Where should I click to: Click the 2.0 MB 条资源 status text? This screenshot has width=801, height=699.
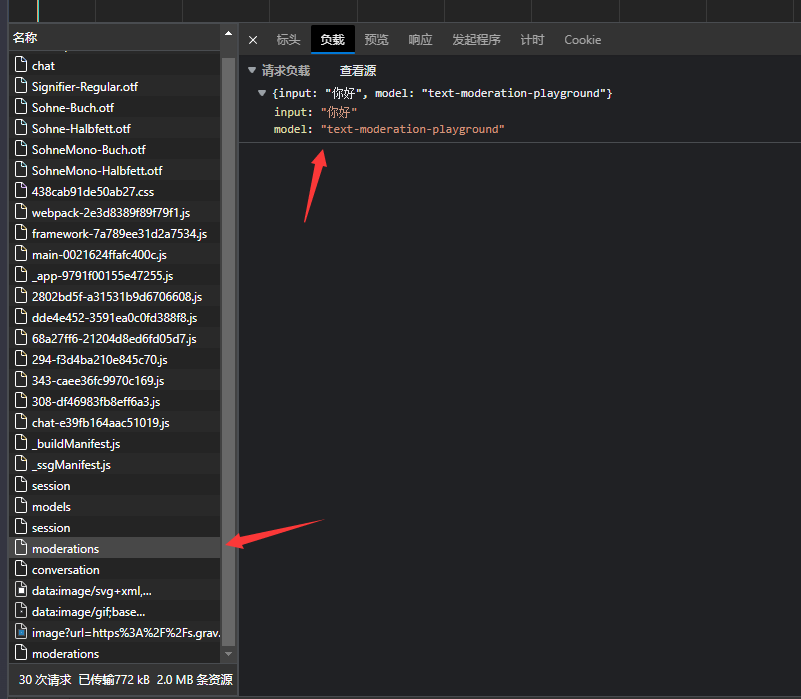pos(195,680)
